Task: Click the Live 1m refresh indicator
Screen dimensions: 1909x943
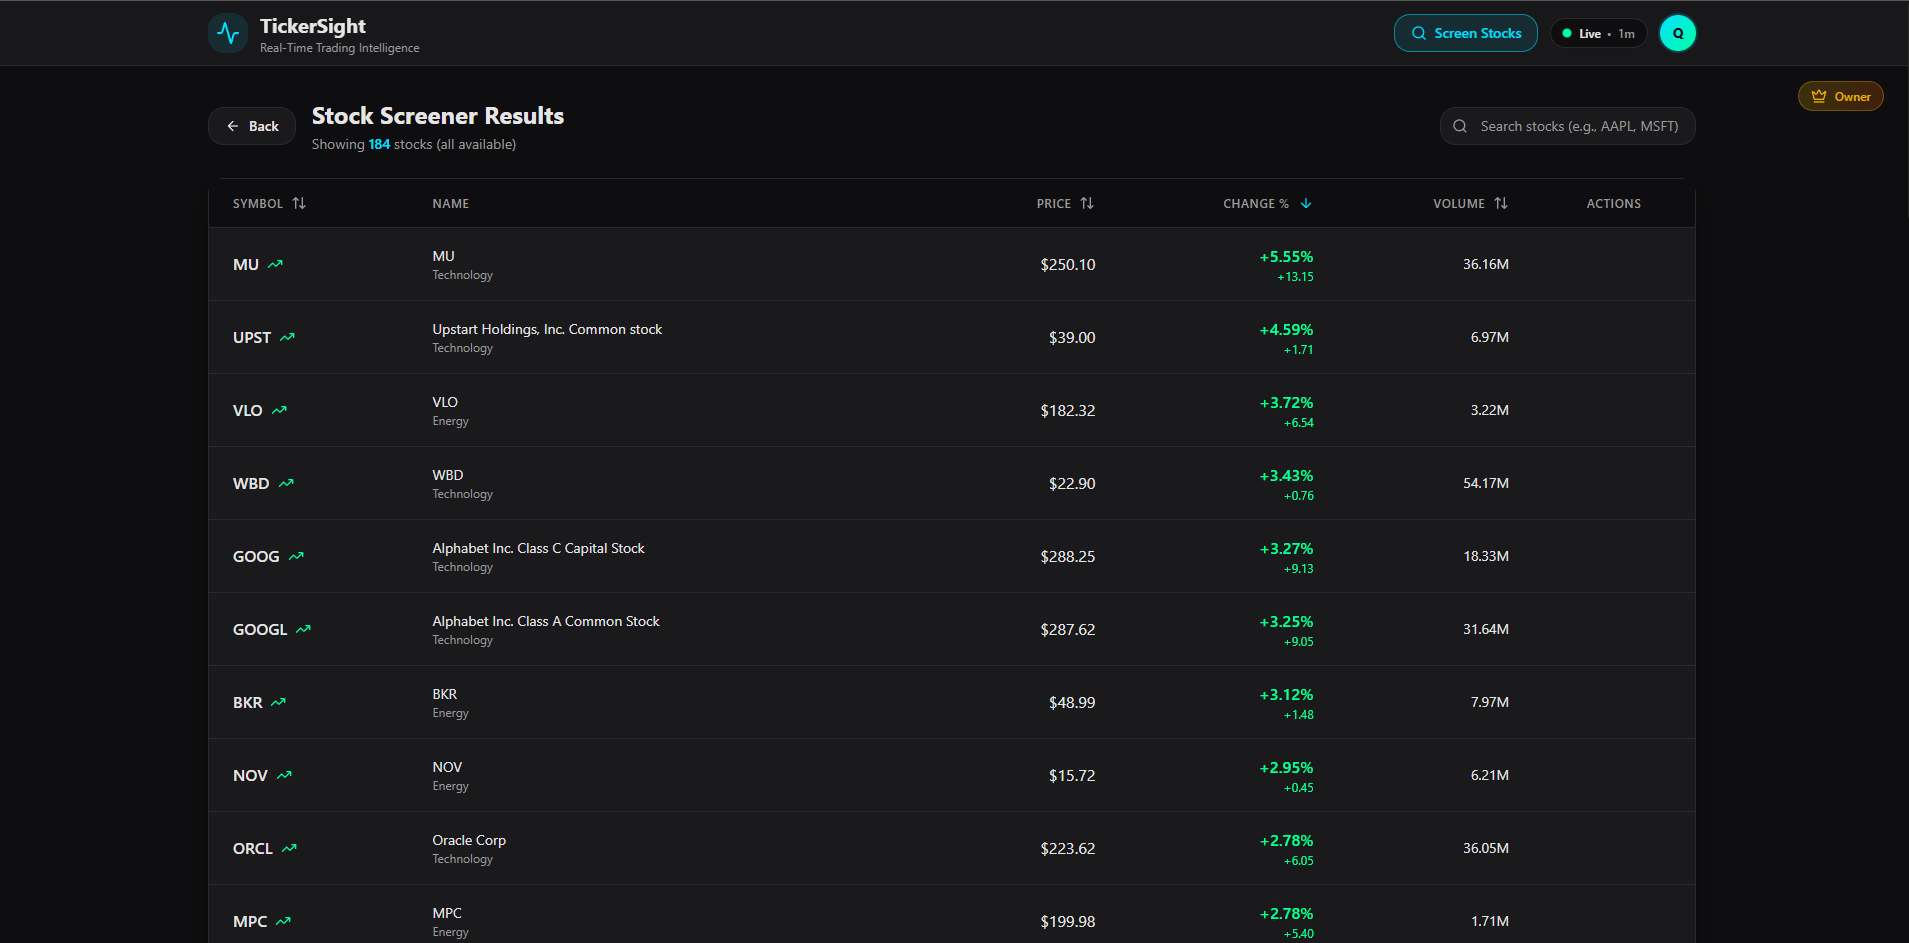Action: (1599, 33)
